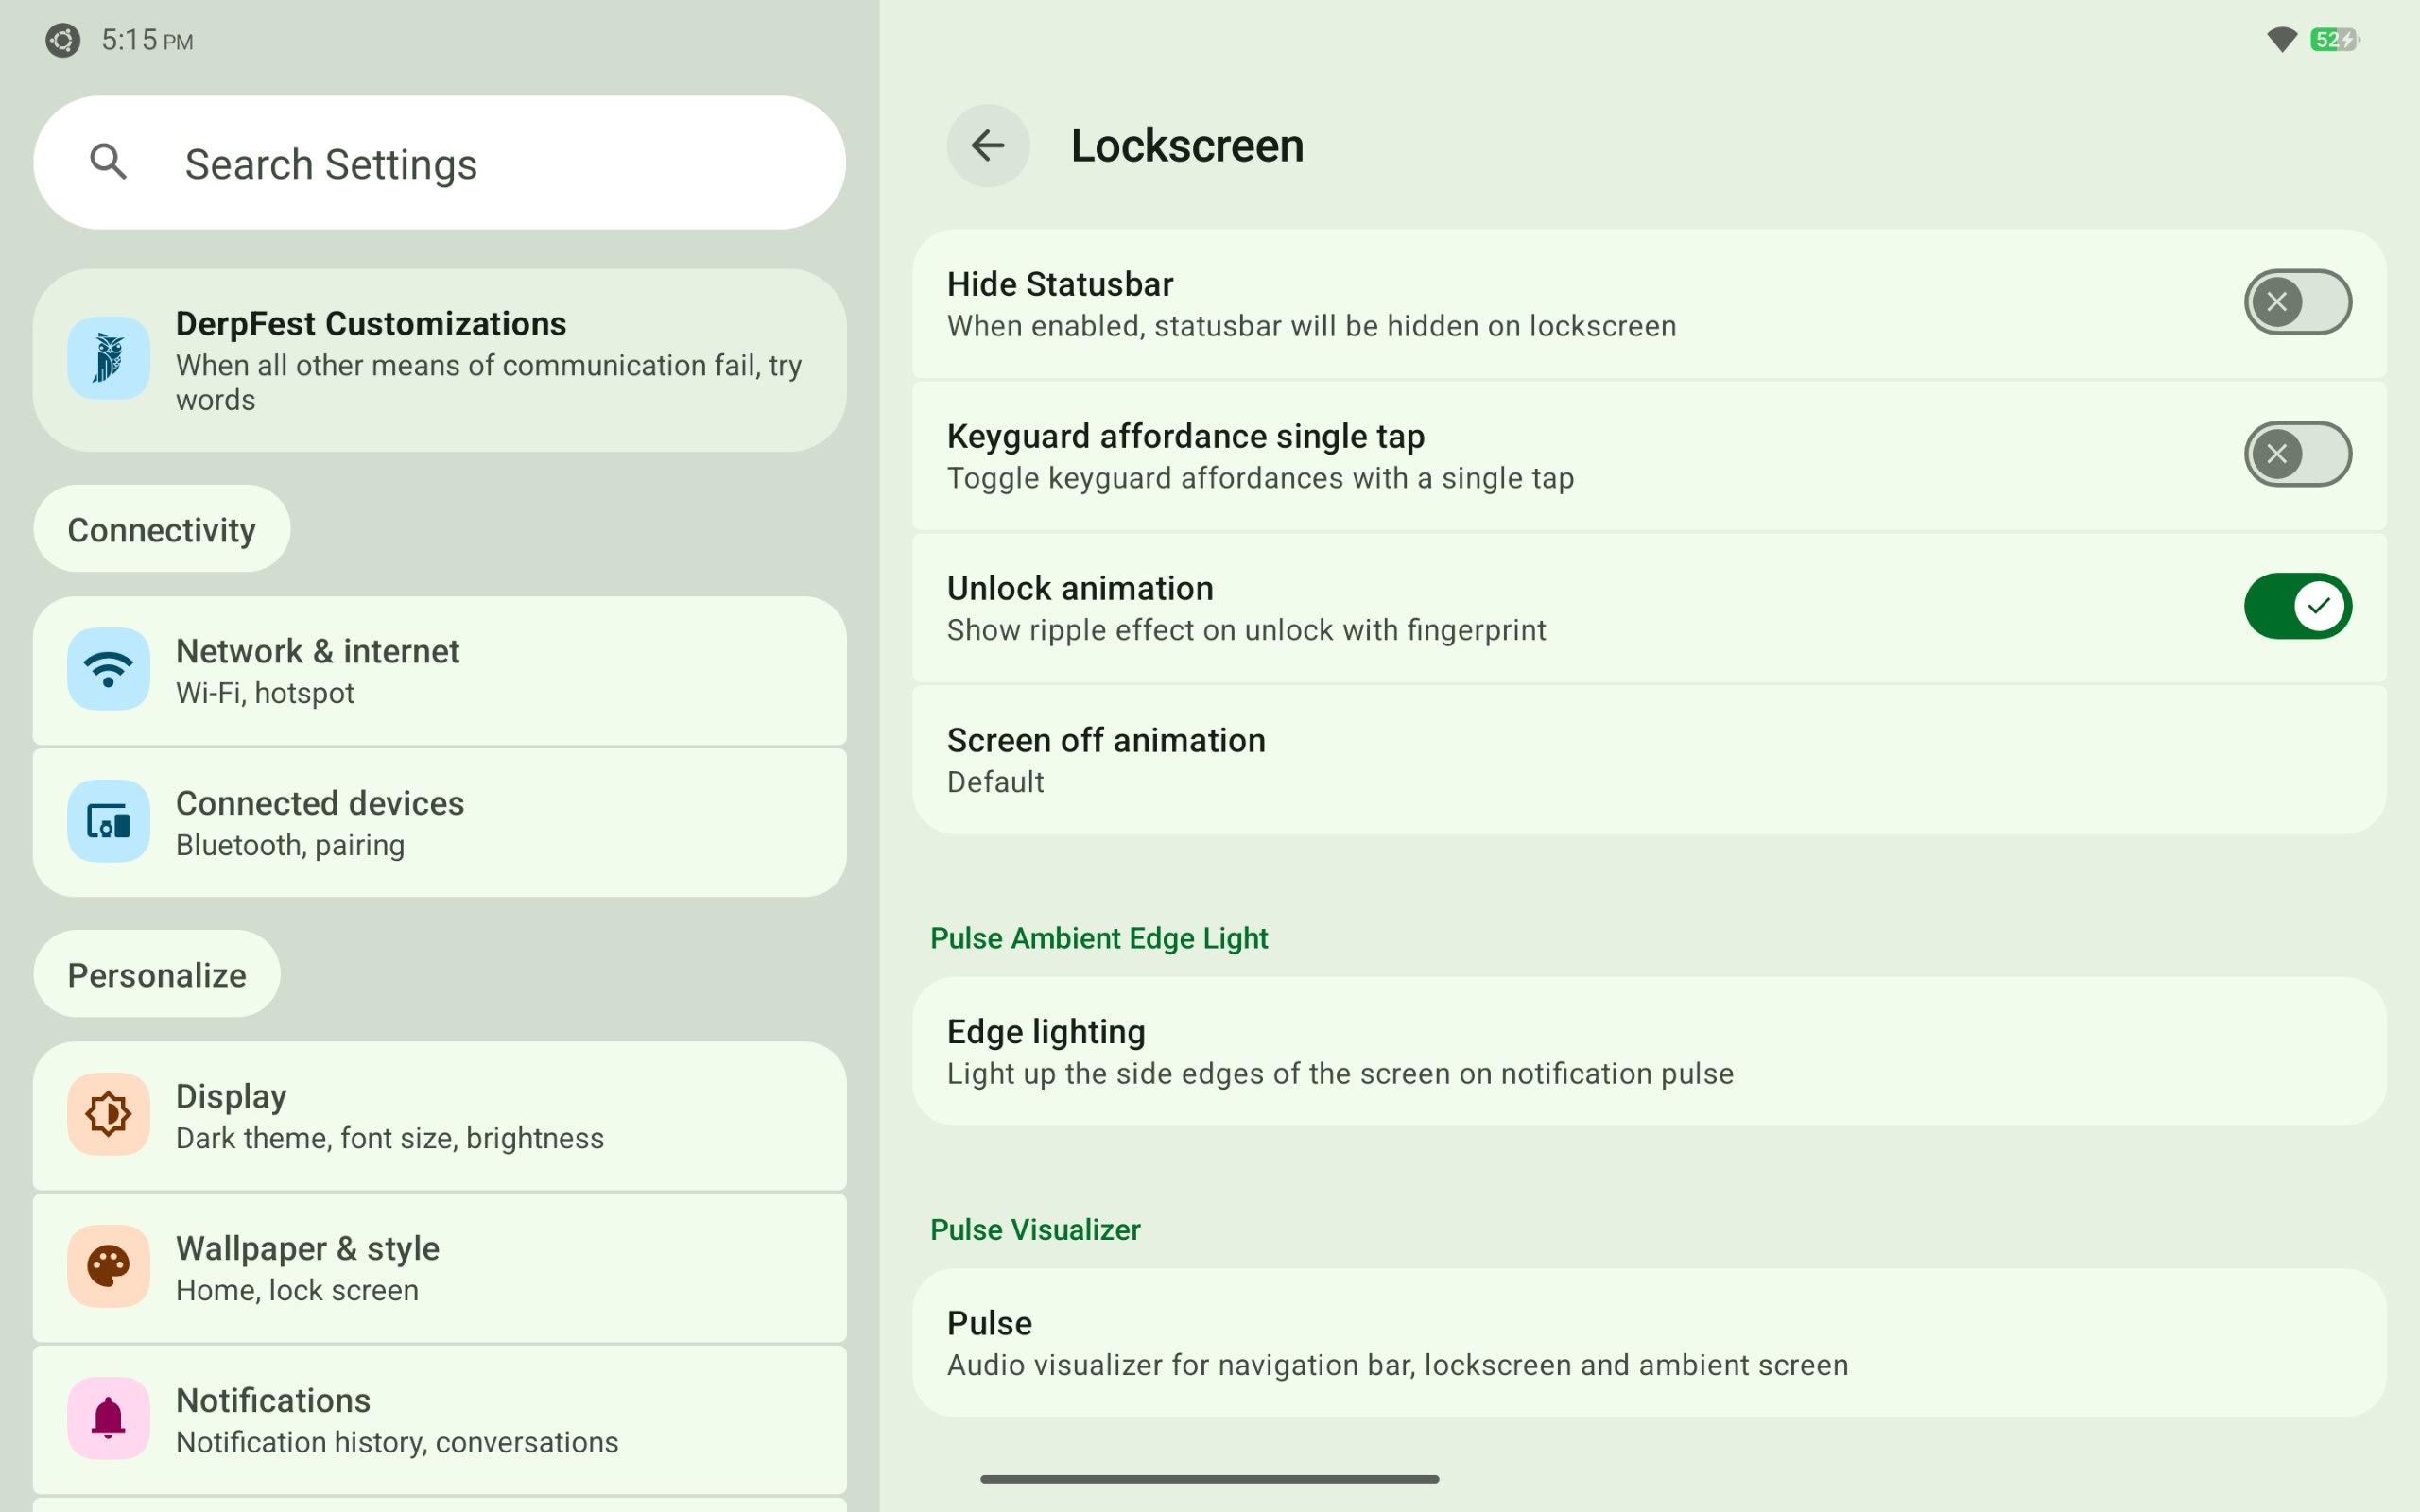Open the Display settings entry
The image size is (2420, 1512).
[x=440, y=1116]
